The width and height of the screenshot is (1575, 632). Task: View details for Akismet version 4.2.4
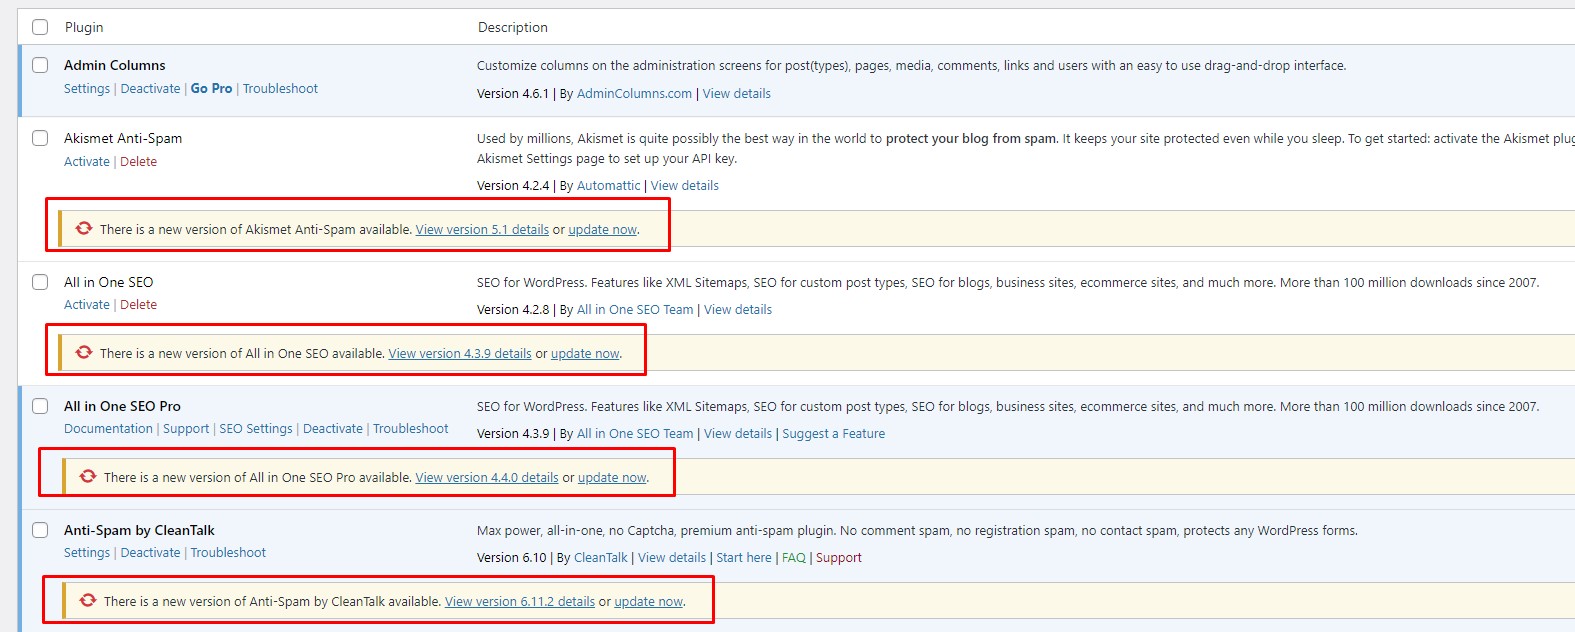[685, 185]
